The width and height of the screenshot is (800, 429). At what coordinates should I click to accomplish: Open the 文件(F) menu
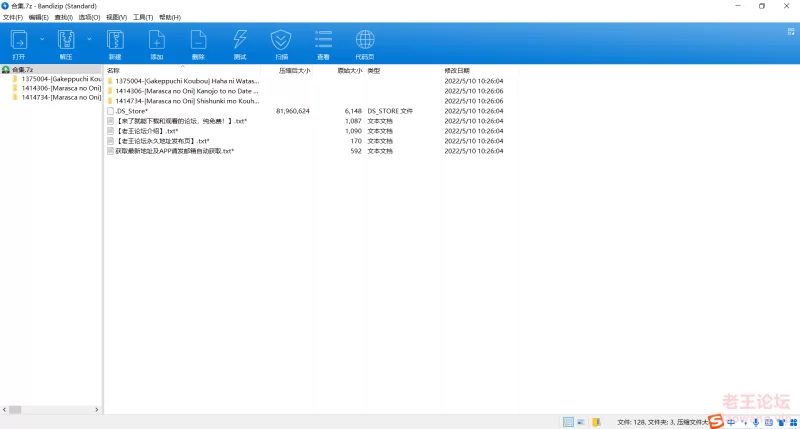coord(13,17)
